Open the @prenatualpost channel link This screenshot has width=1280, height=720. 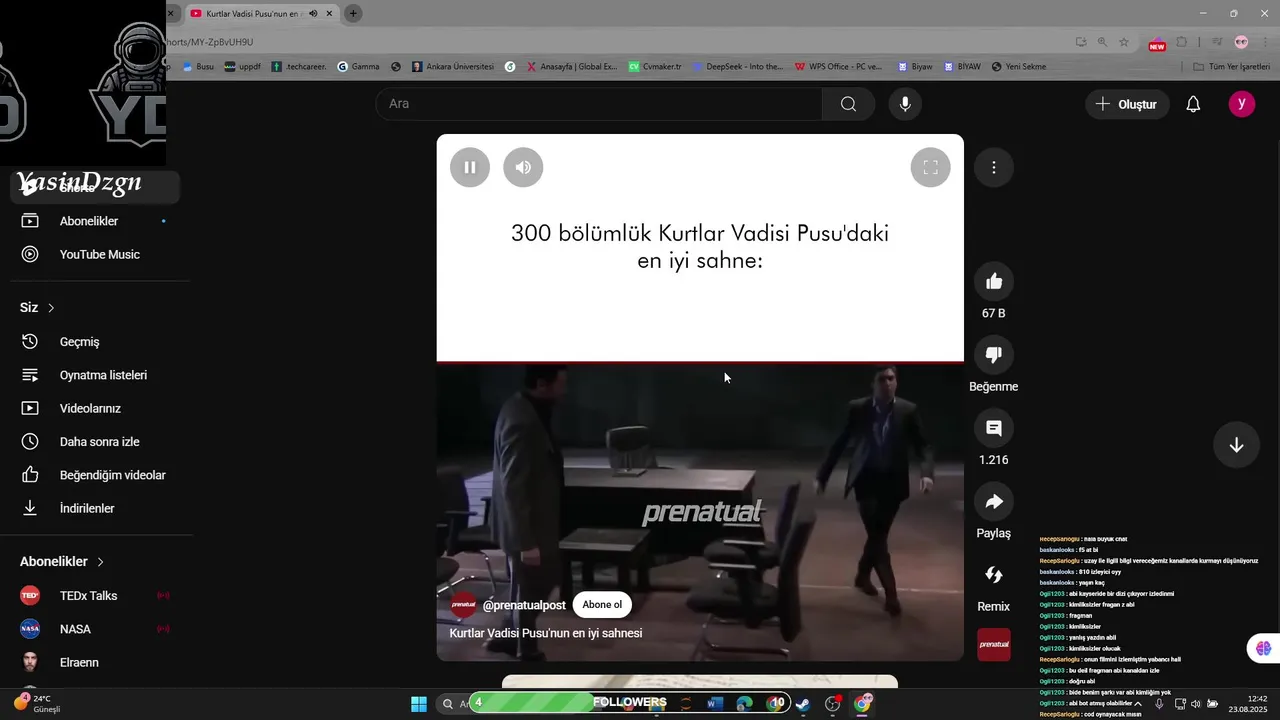click(x=524, y=605)
